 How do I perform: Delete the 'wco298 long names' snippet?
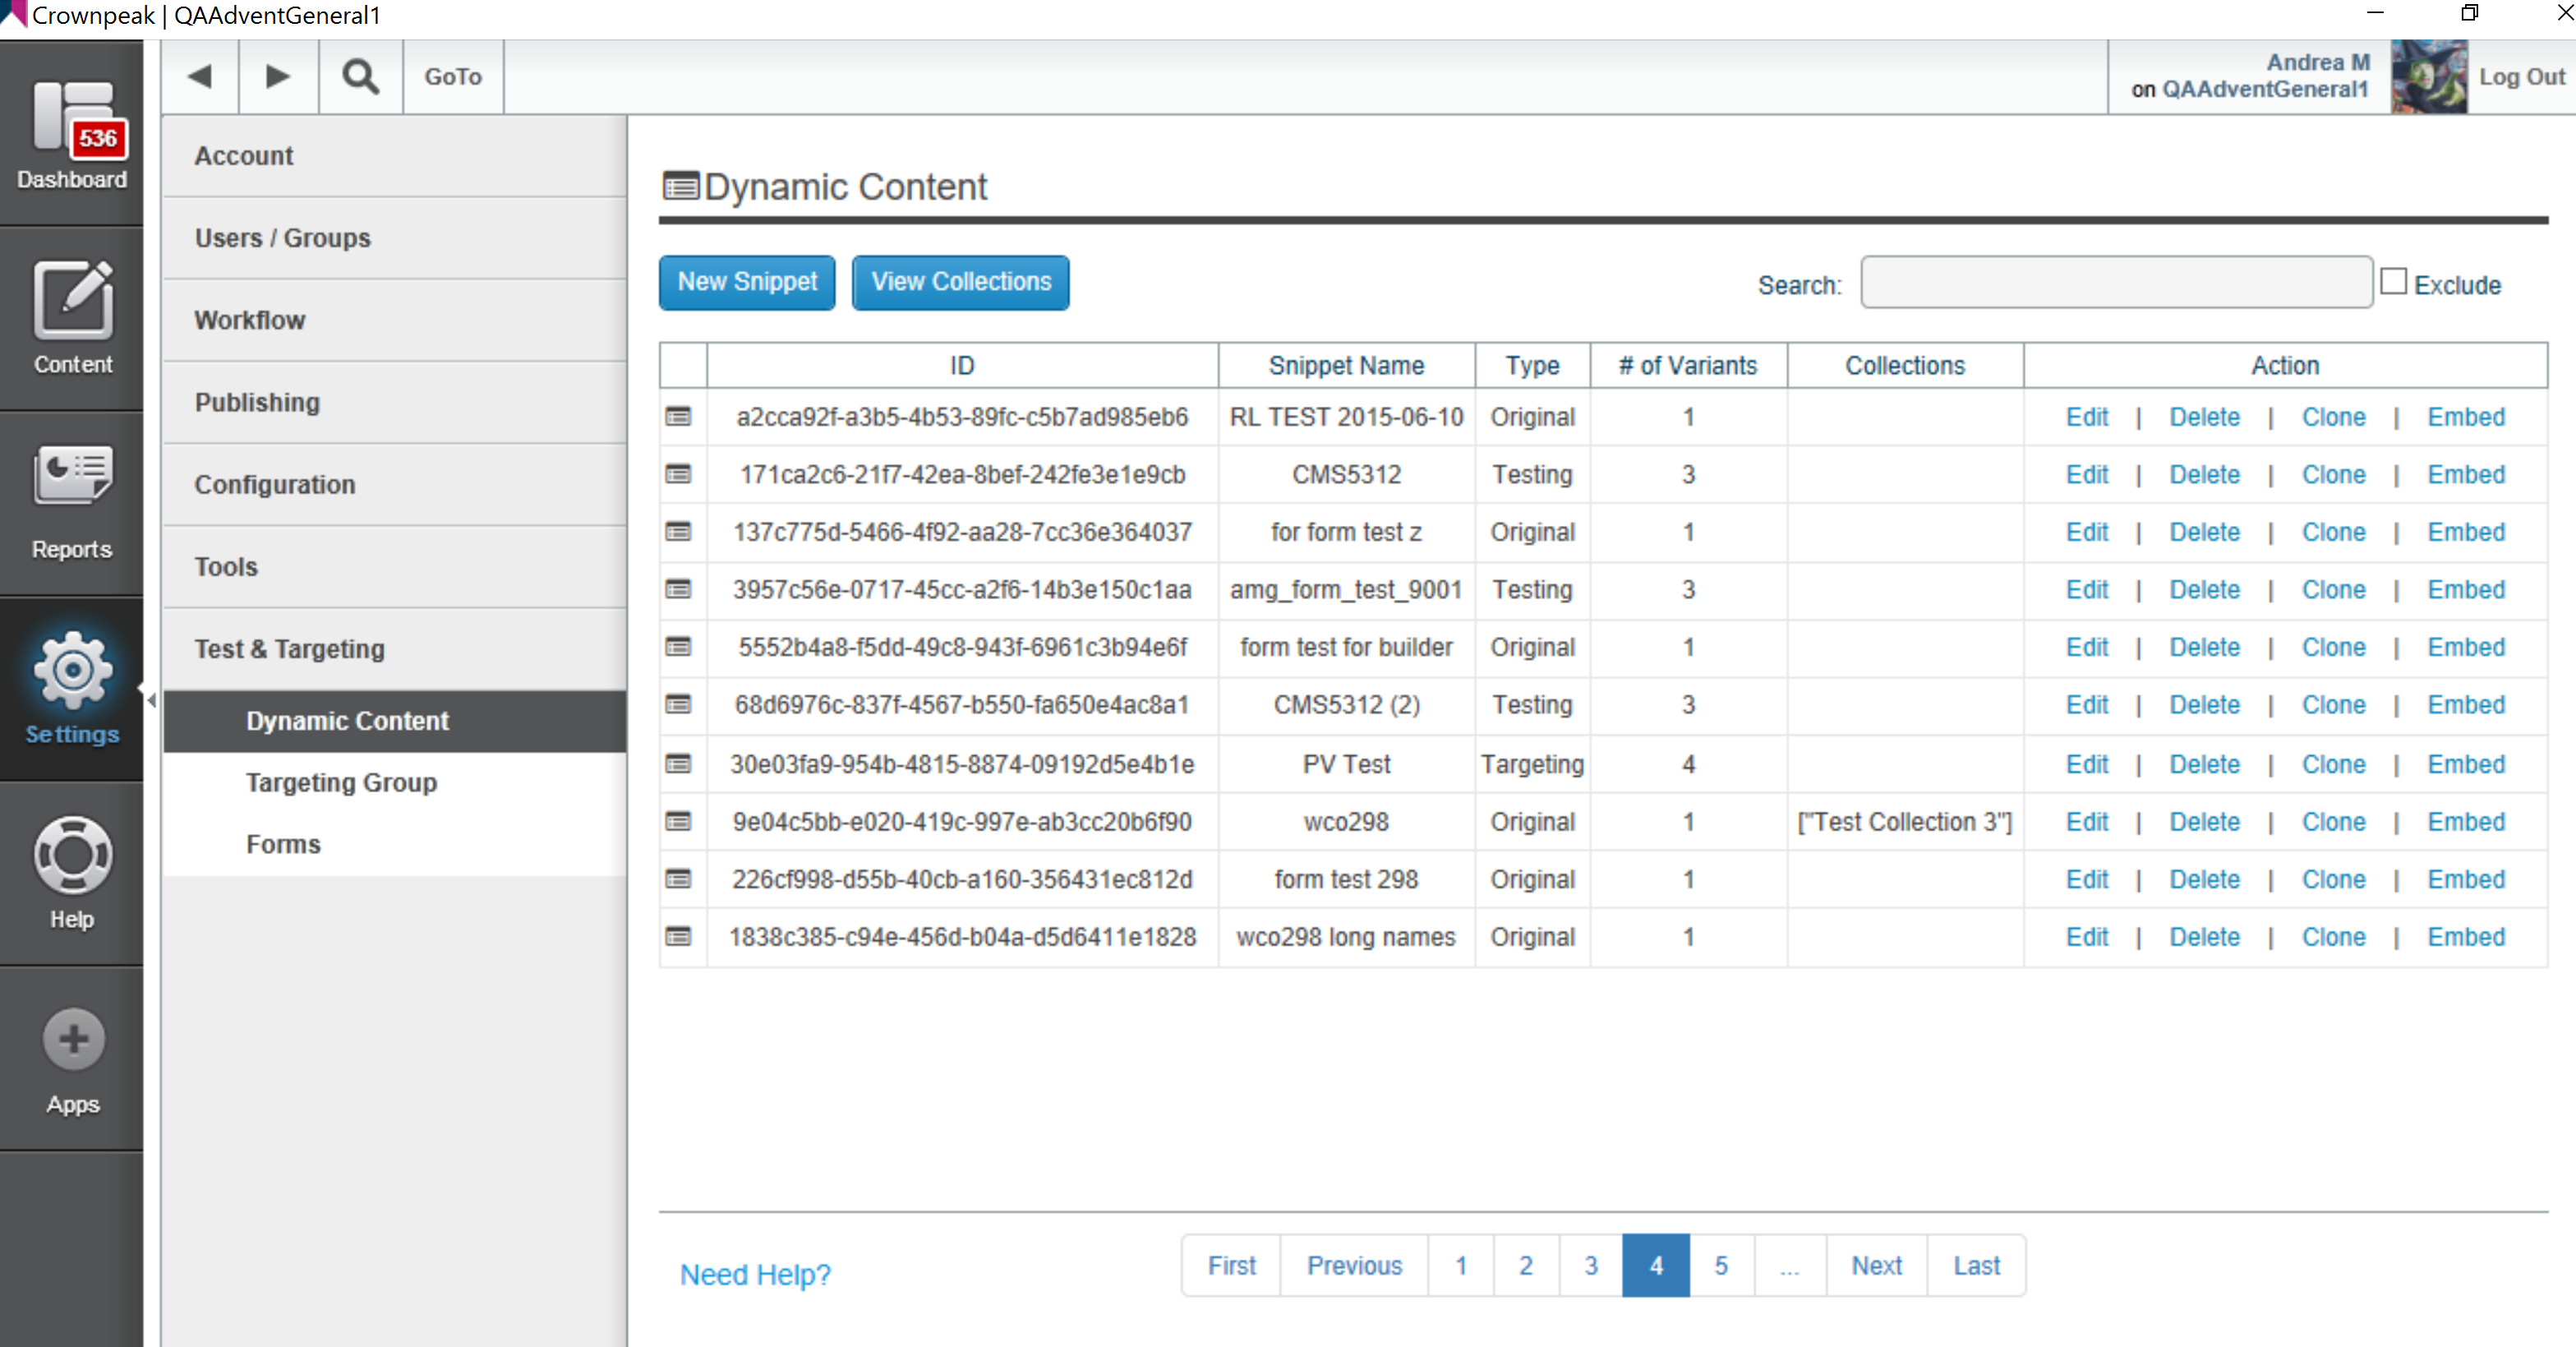pos(2204,937)
